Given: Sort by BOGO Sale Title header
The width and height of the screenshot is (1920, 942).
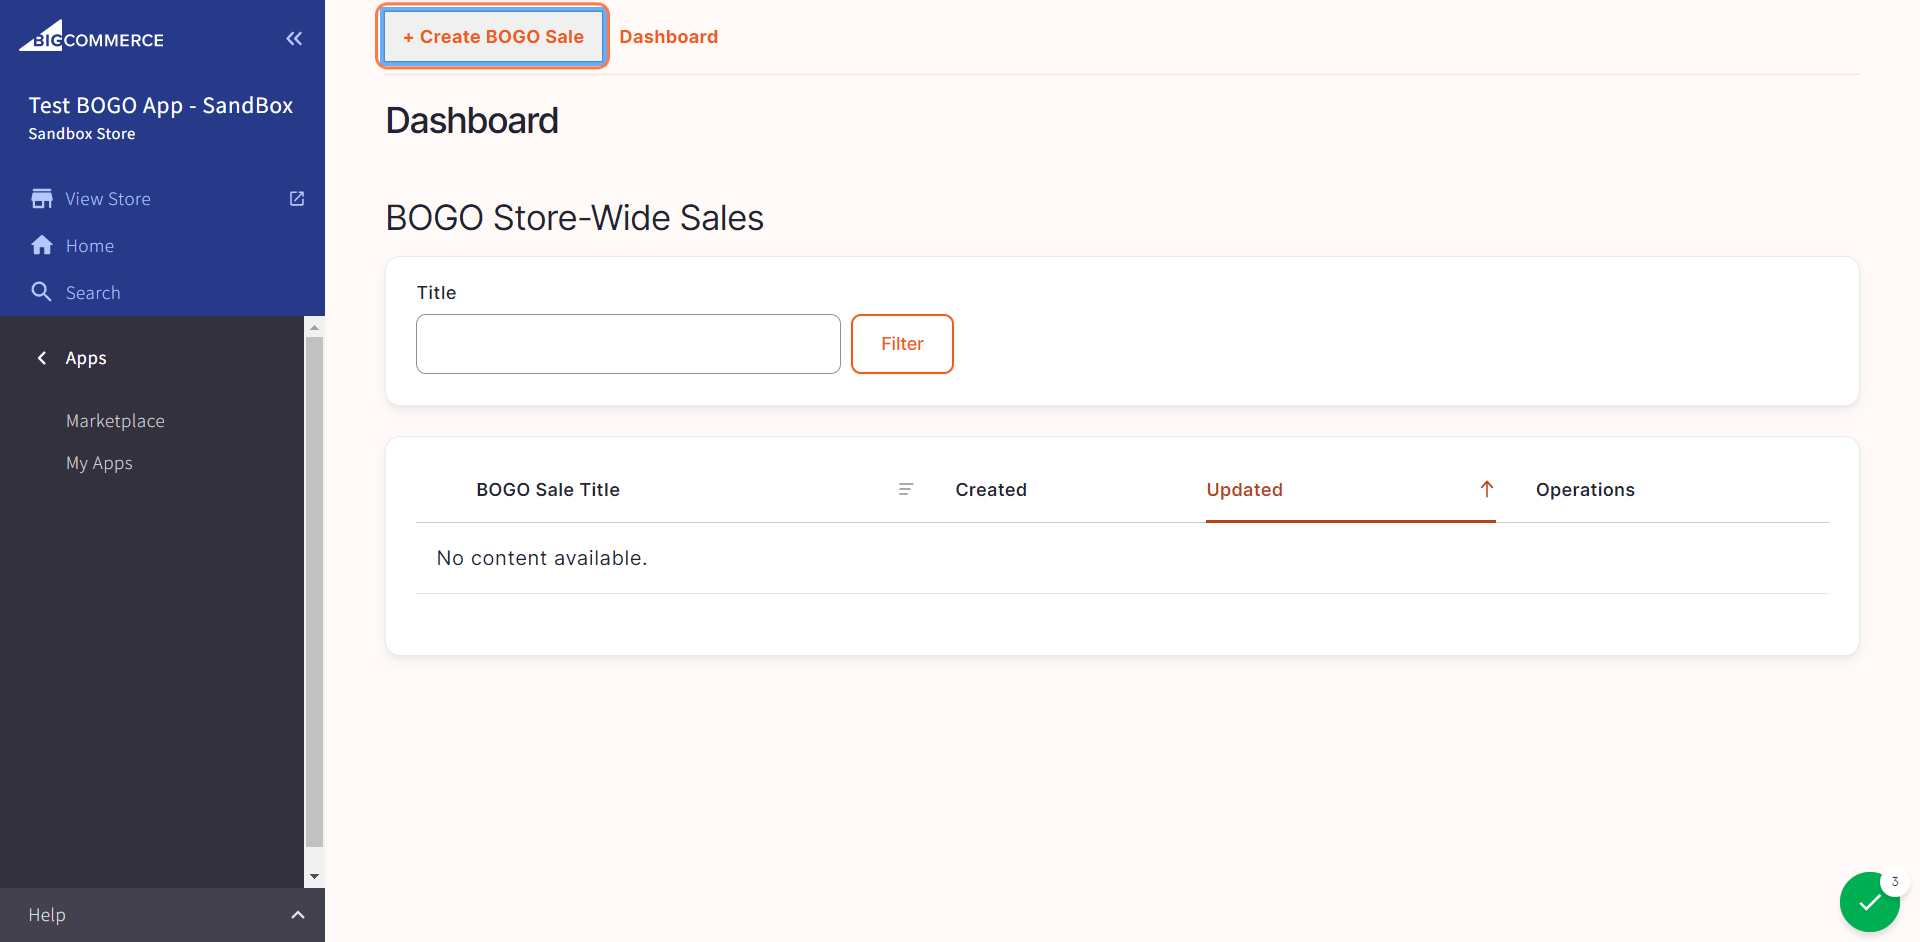Looking at the screenshot, I should (x=548, y=490).
